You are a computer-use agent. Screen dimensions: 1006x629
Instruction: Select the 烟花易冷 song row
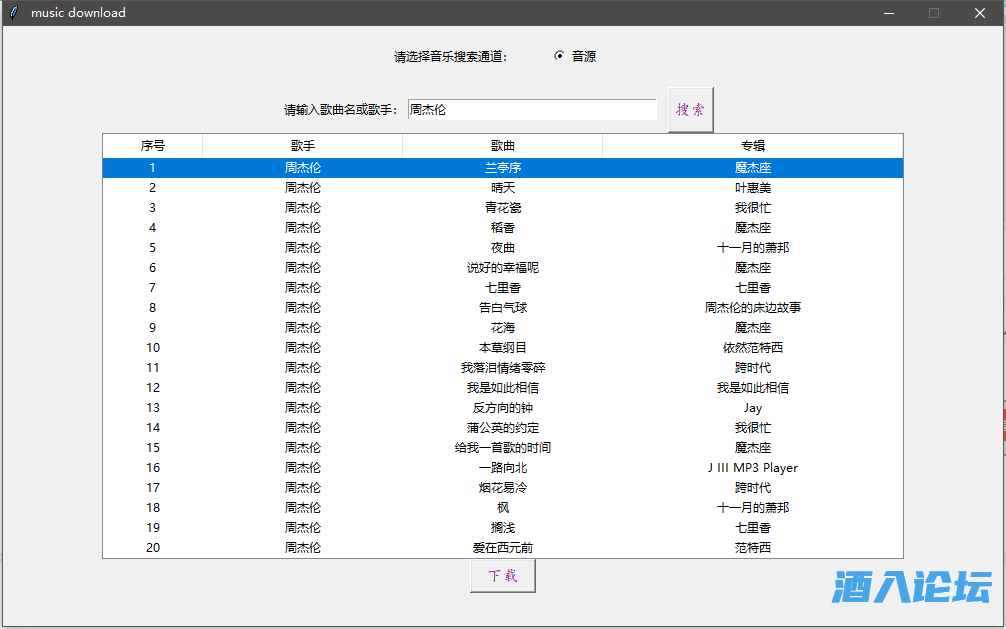[502, 488]
